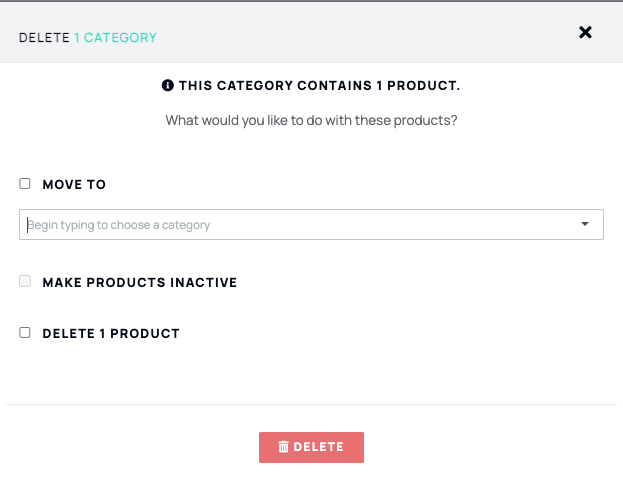Expand the category dropdown arrow
The width and height of the screenshot is (623, 484).
coord(585,224)
